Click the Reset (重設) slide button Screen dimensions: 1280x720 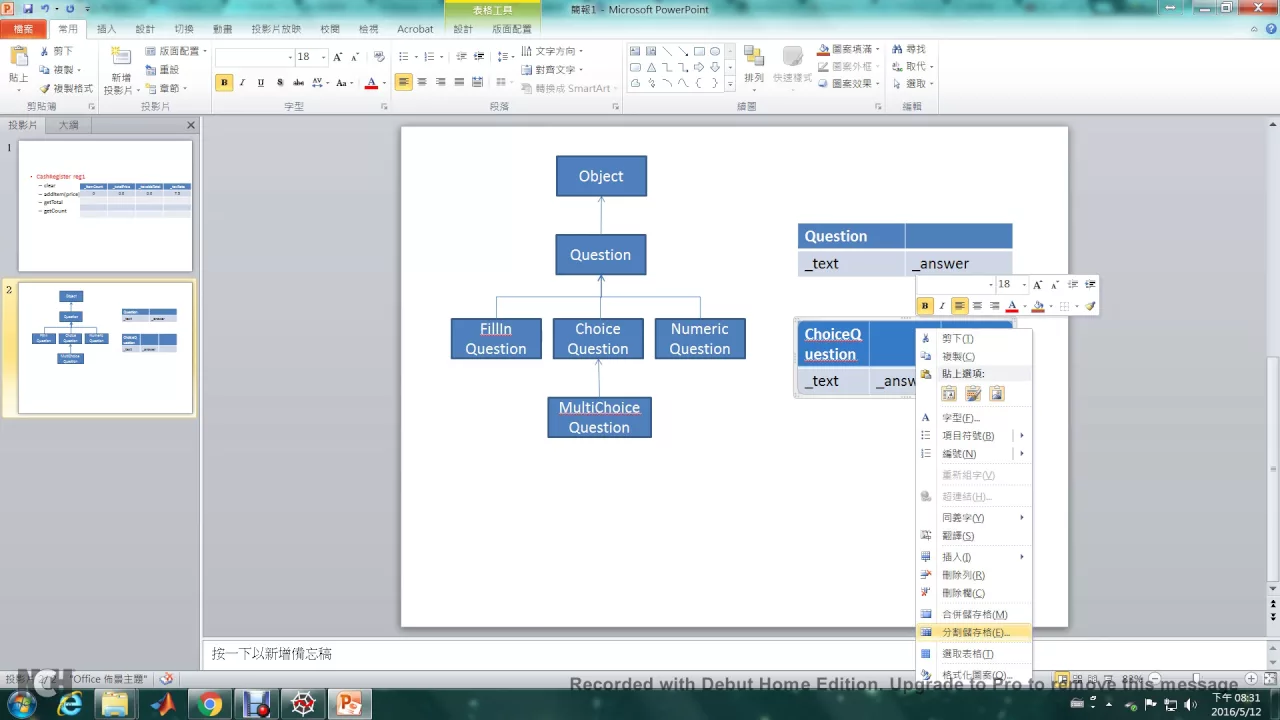(x=162, y=70)
